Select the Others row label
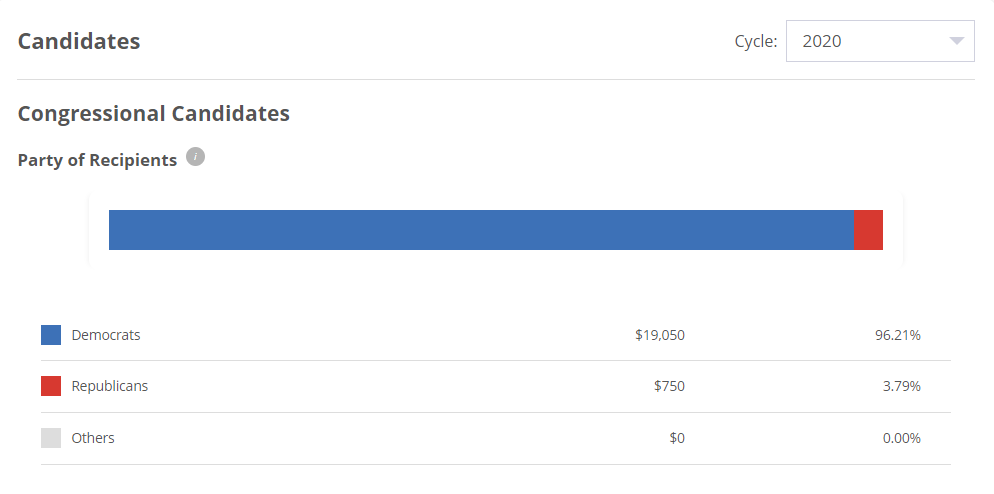This screenshot has width=994, height=494. coord(93,438)
